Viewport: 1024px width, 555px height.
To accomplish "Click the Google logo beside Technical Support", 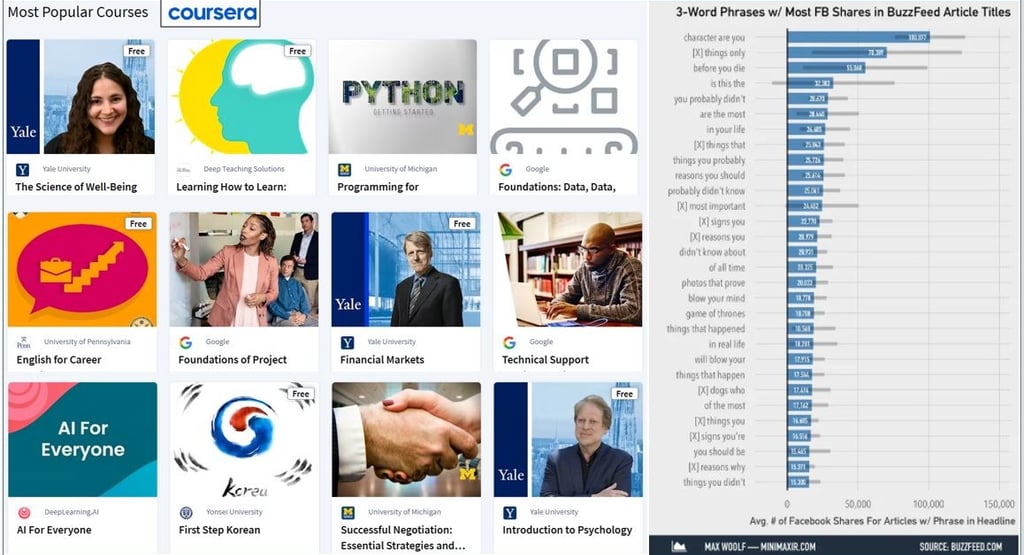I will pyautogui.click(x=509, y=342).
